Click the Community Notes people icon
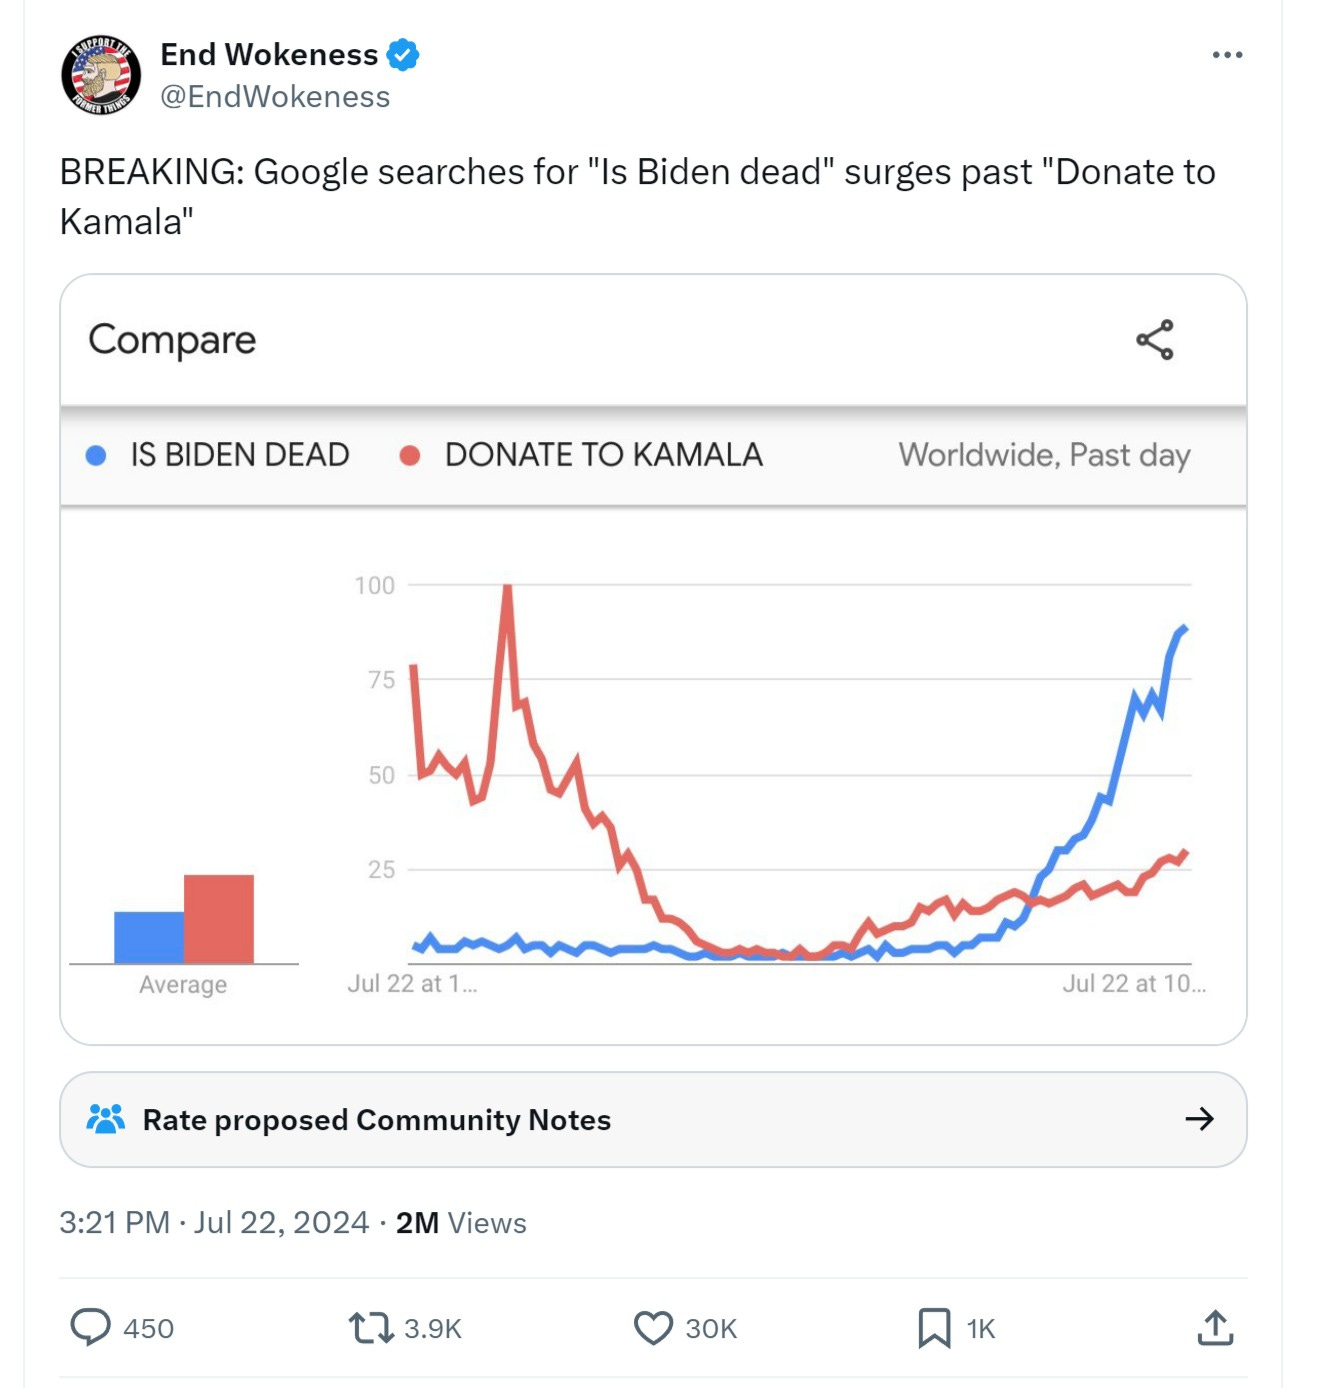 (x=106, y=1119)
